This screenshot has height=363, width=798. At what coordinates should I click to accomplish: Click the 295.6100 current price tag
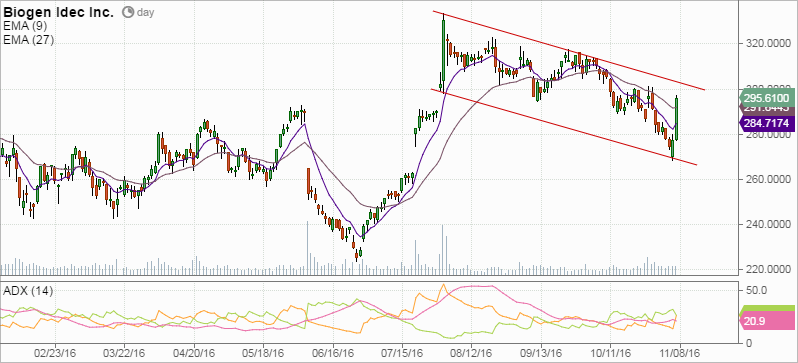(766, 98)
